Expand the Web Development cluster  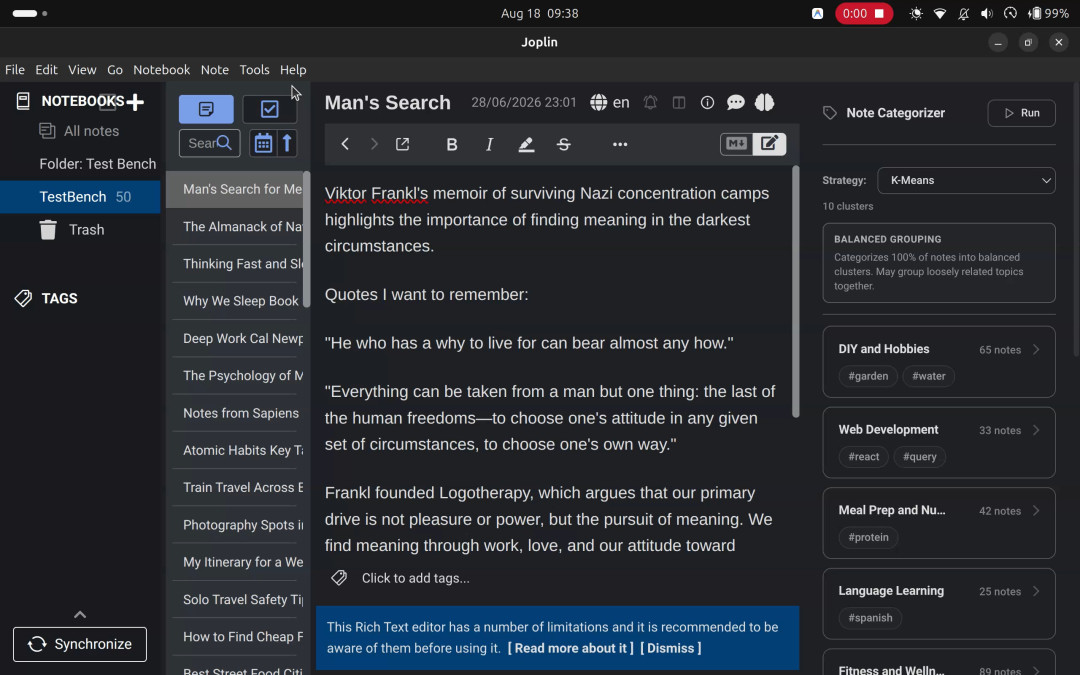939,442
